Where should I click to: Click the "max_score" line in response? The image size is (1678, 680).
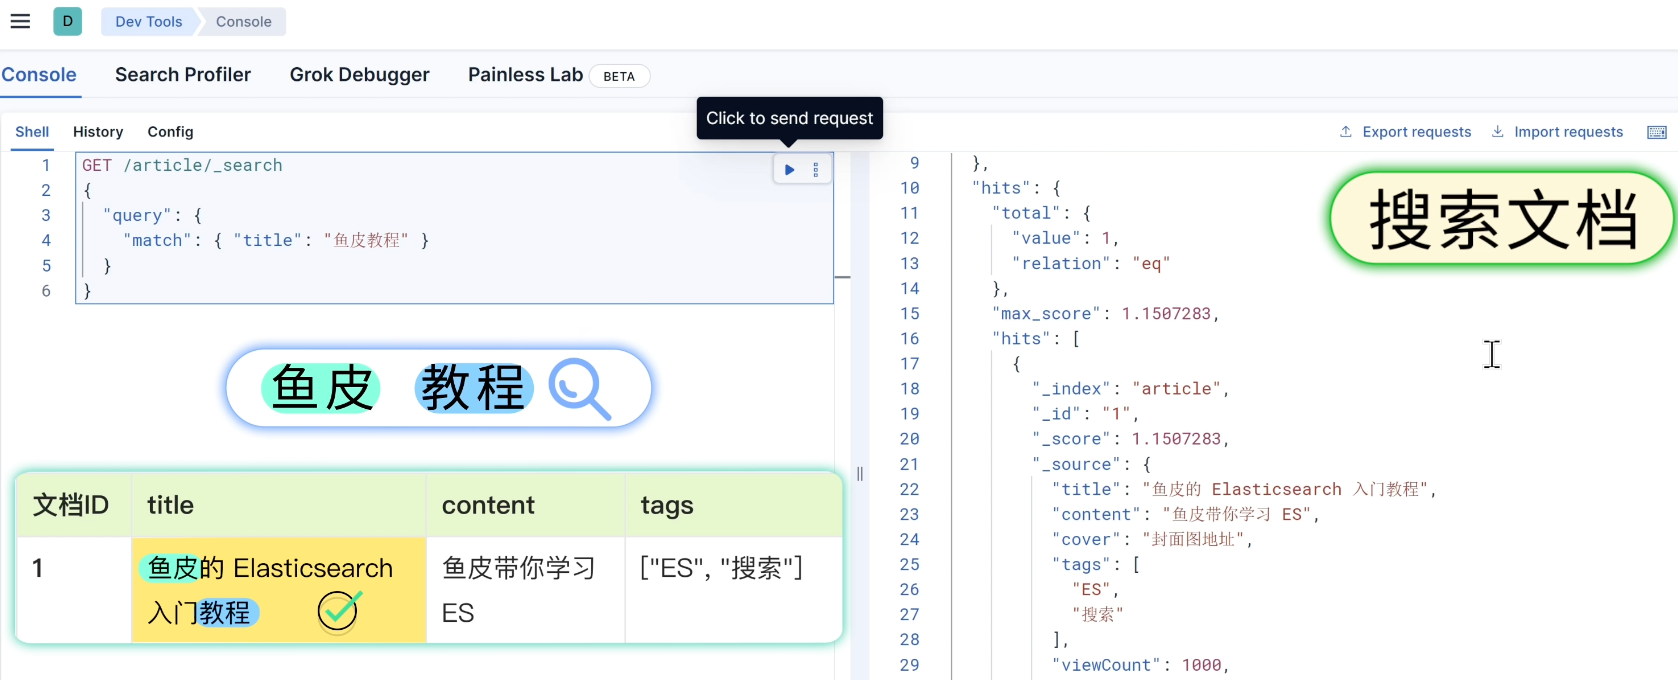[x=1105, y=314]
